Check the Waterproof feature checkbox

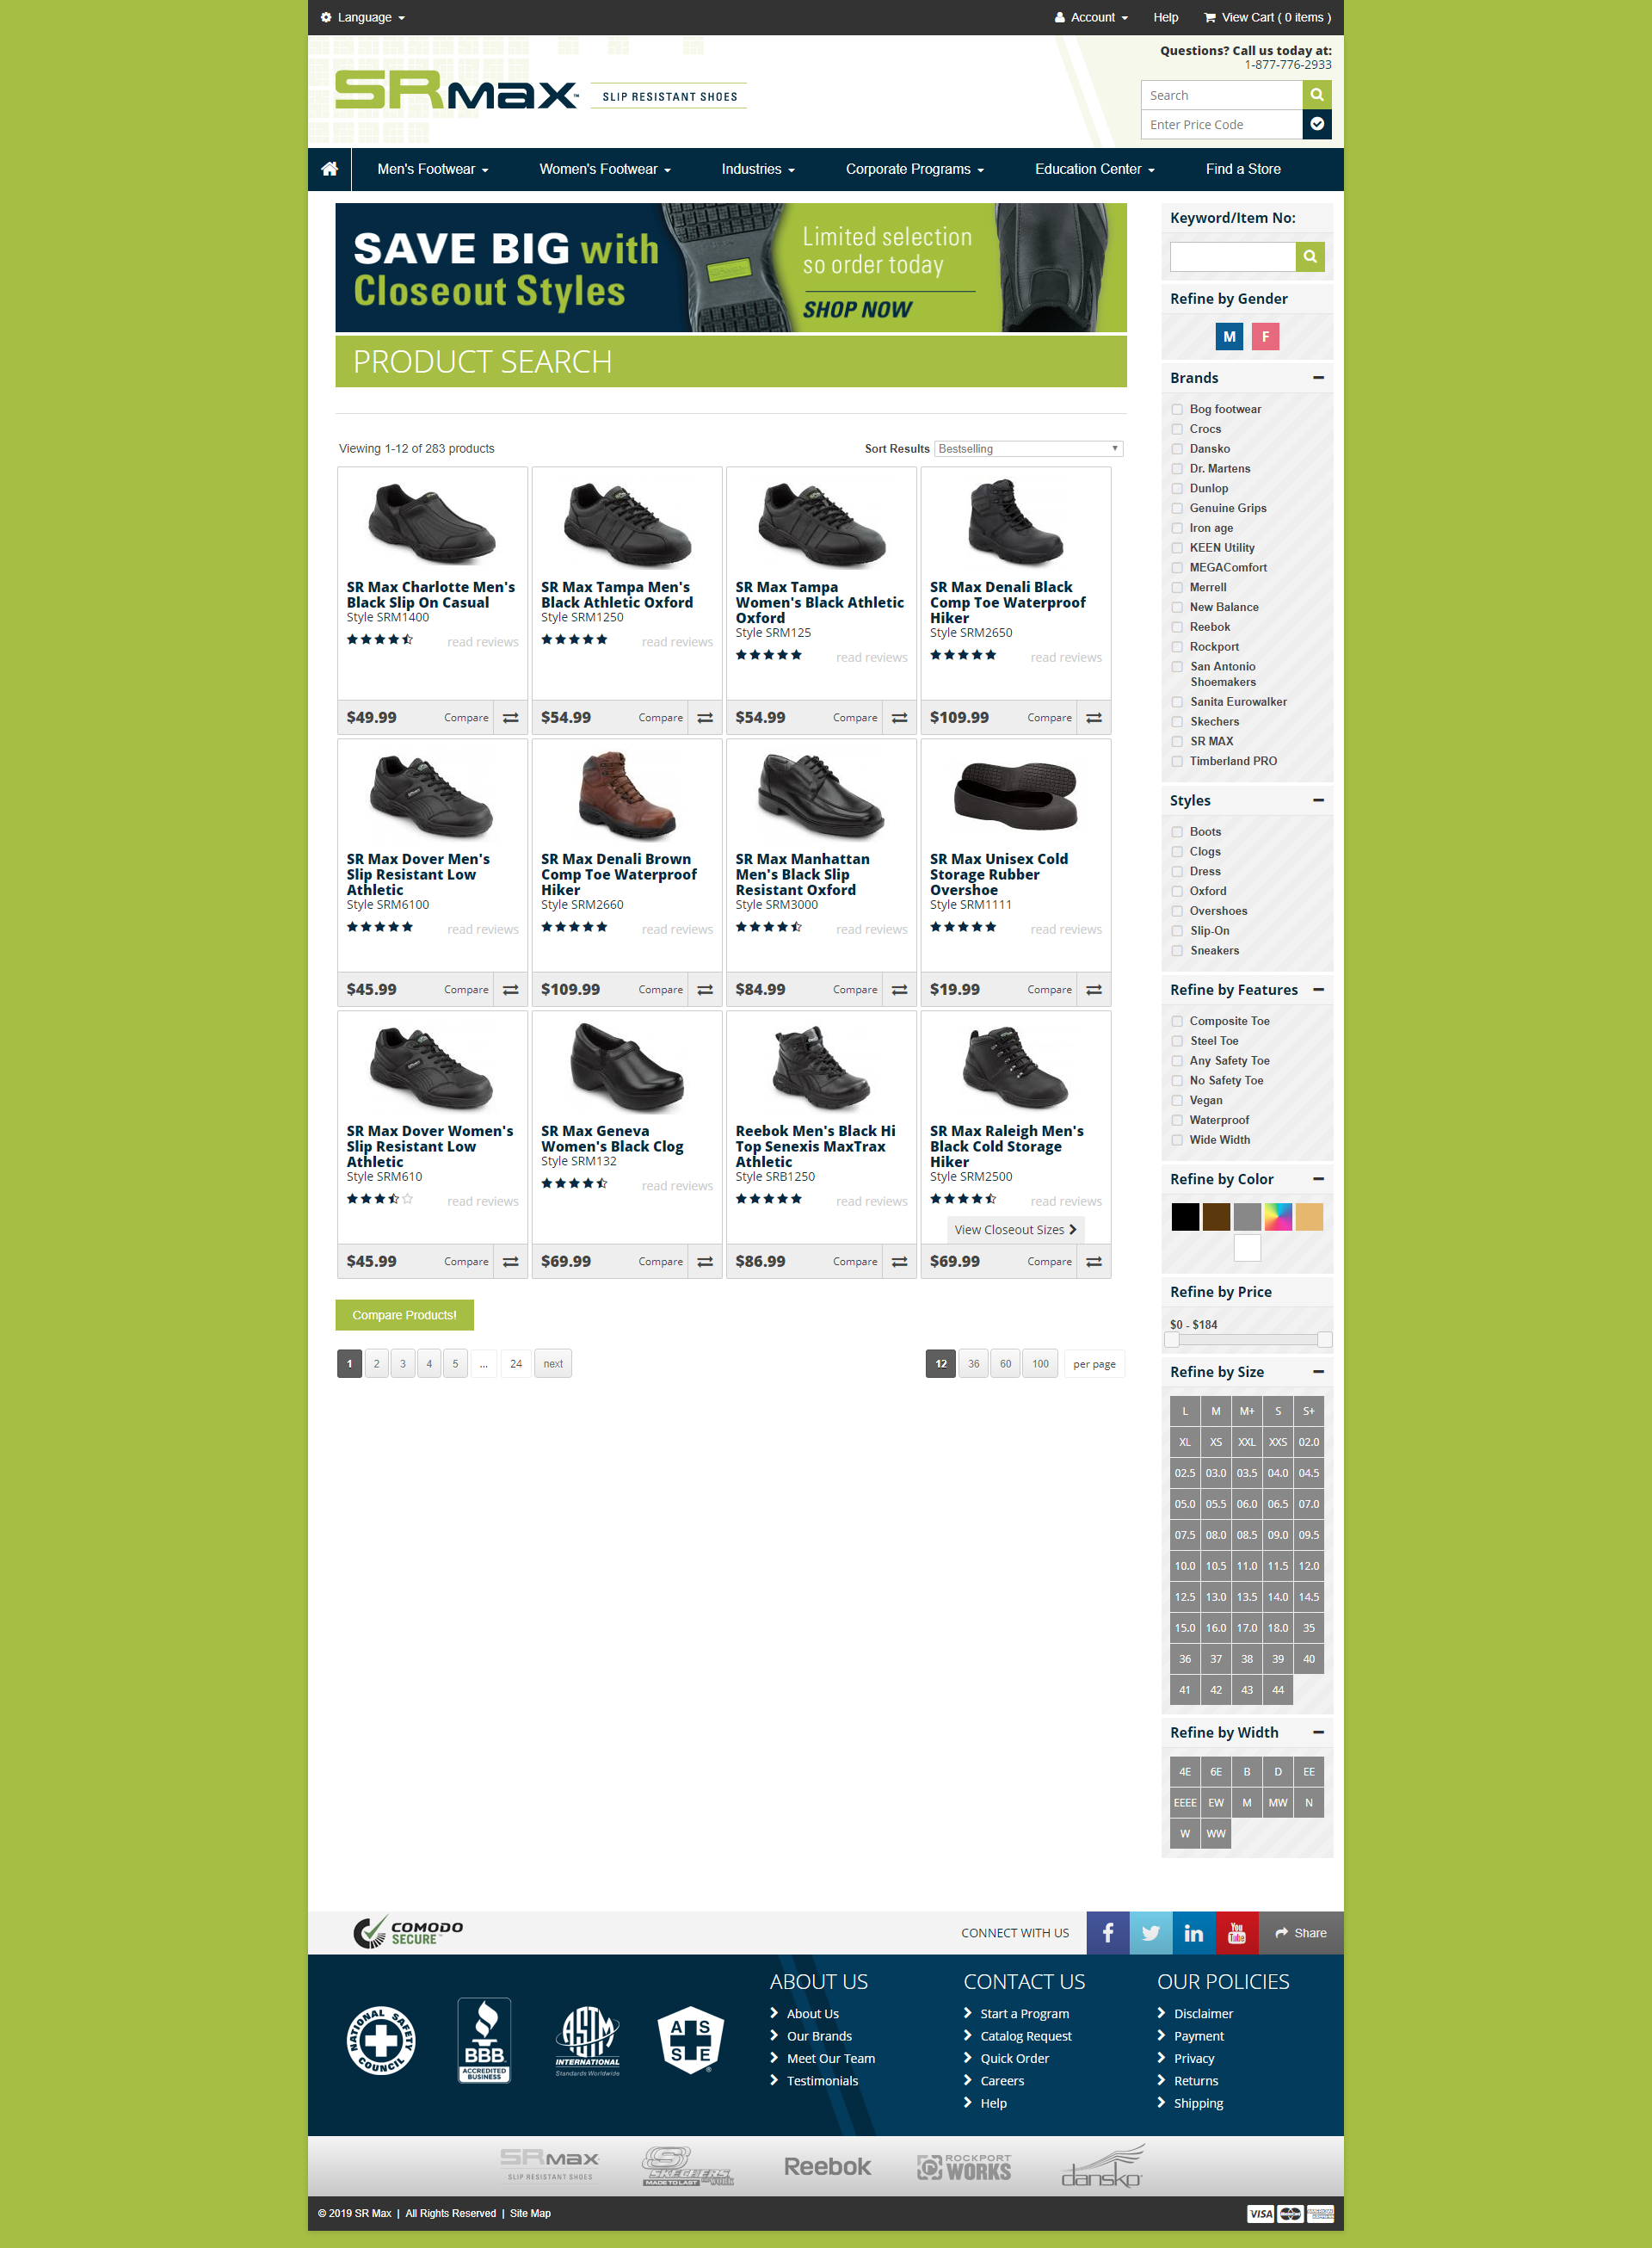point(1177,1120)
